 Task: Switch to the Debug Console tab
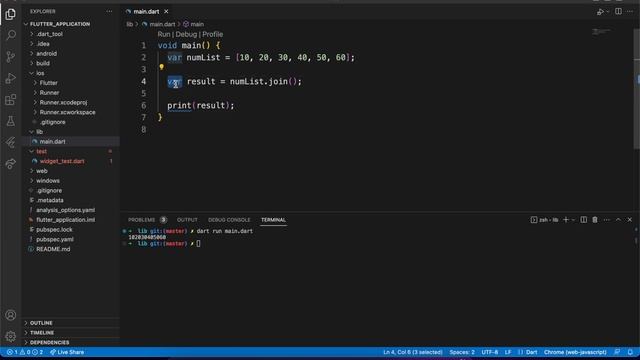(229, 220)
